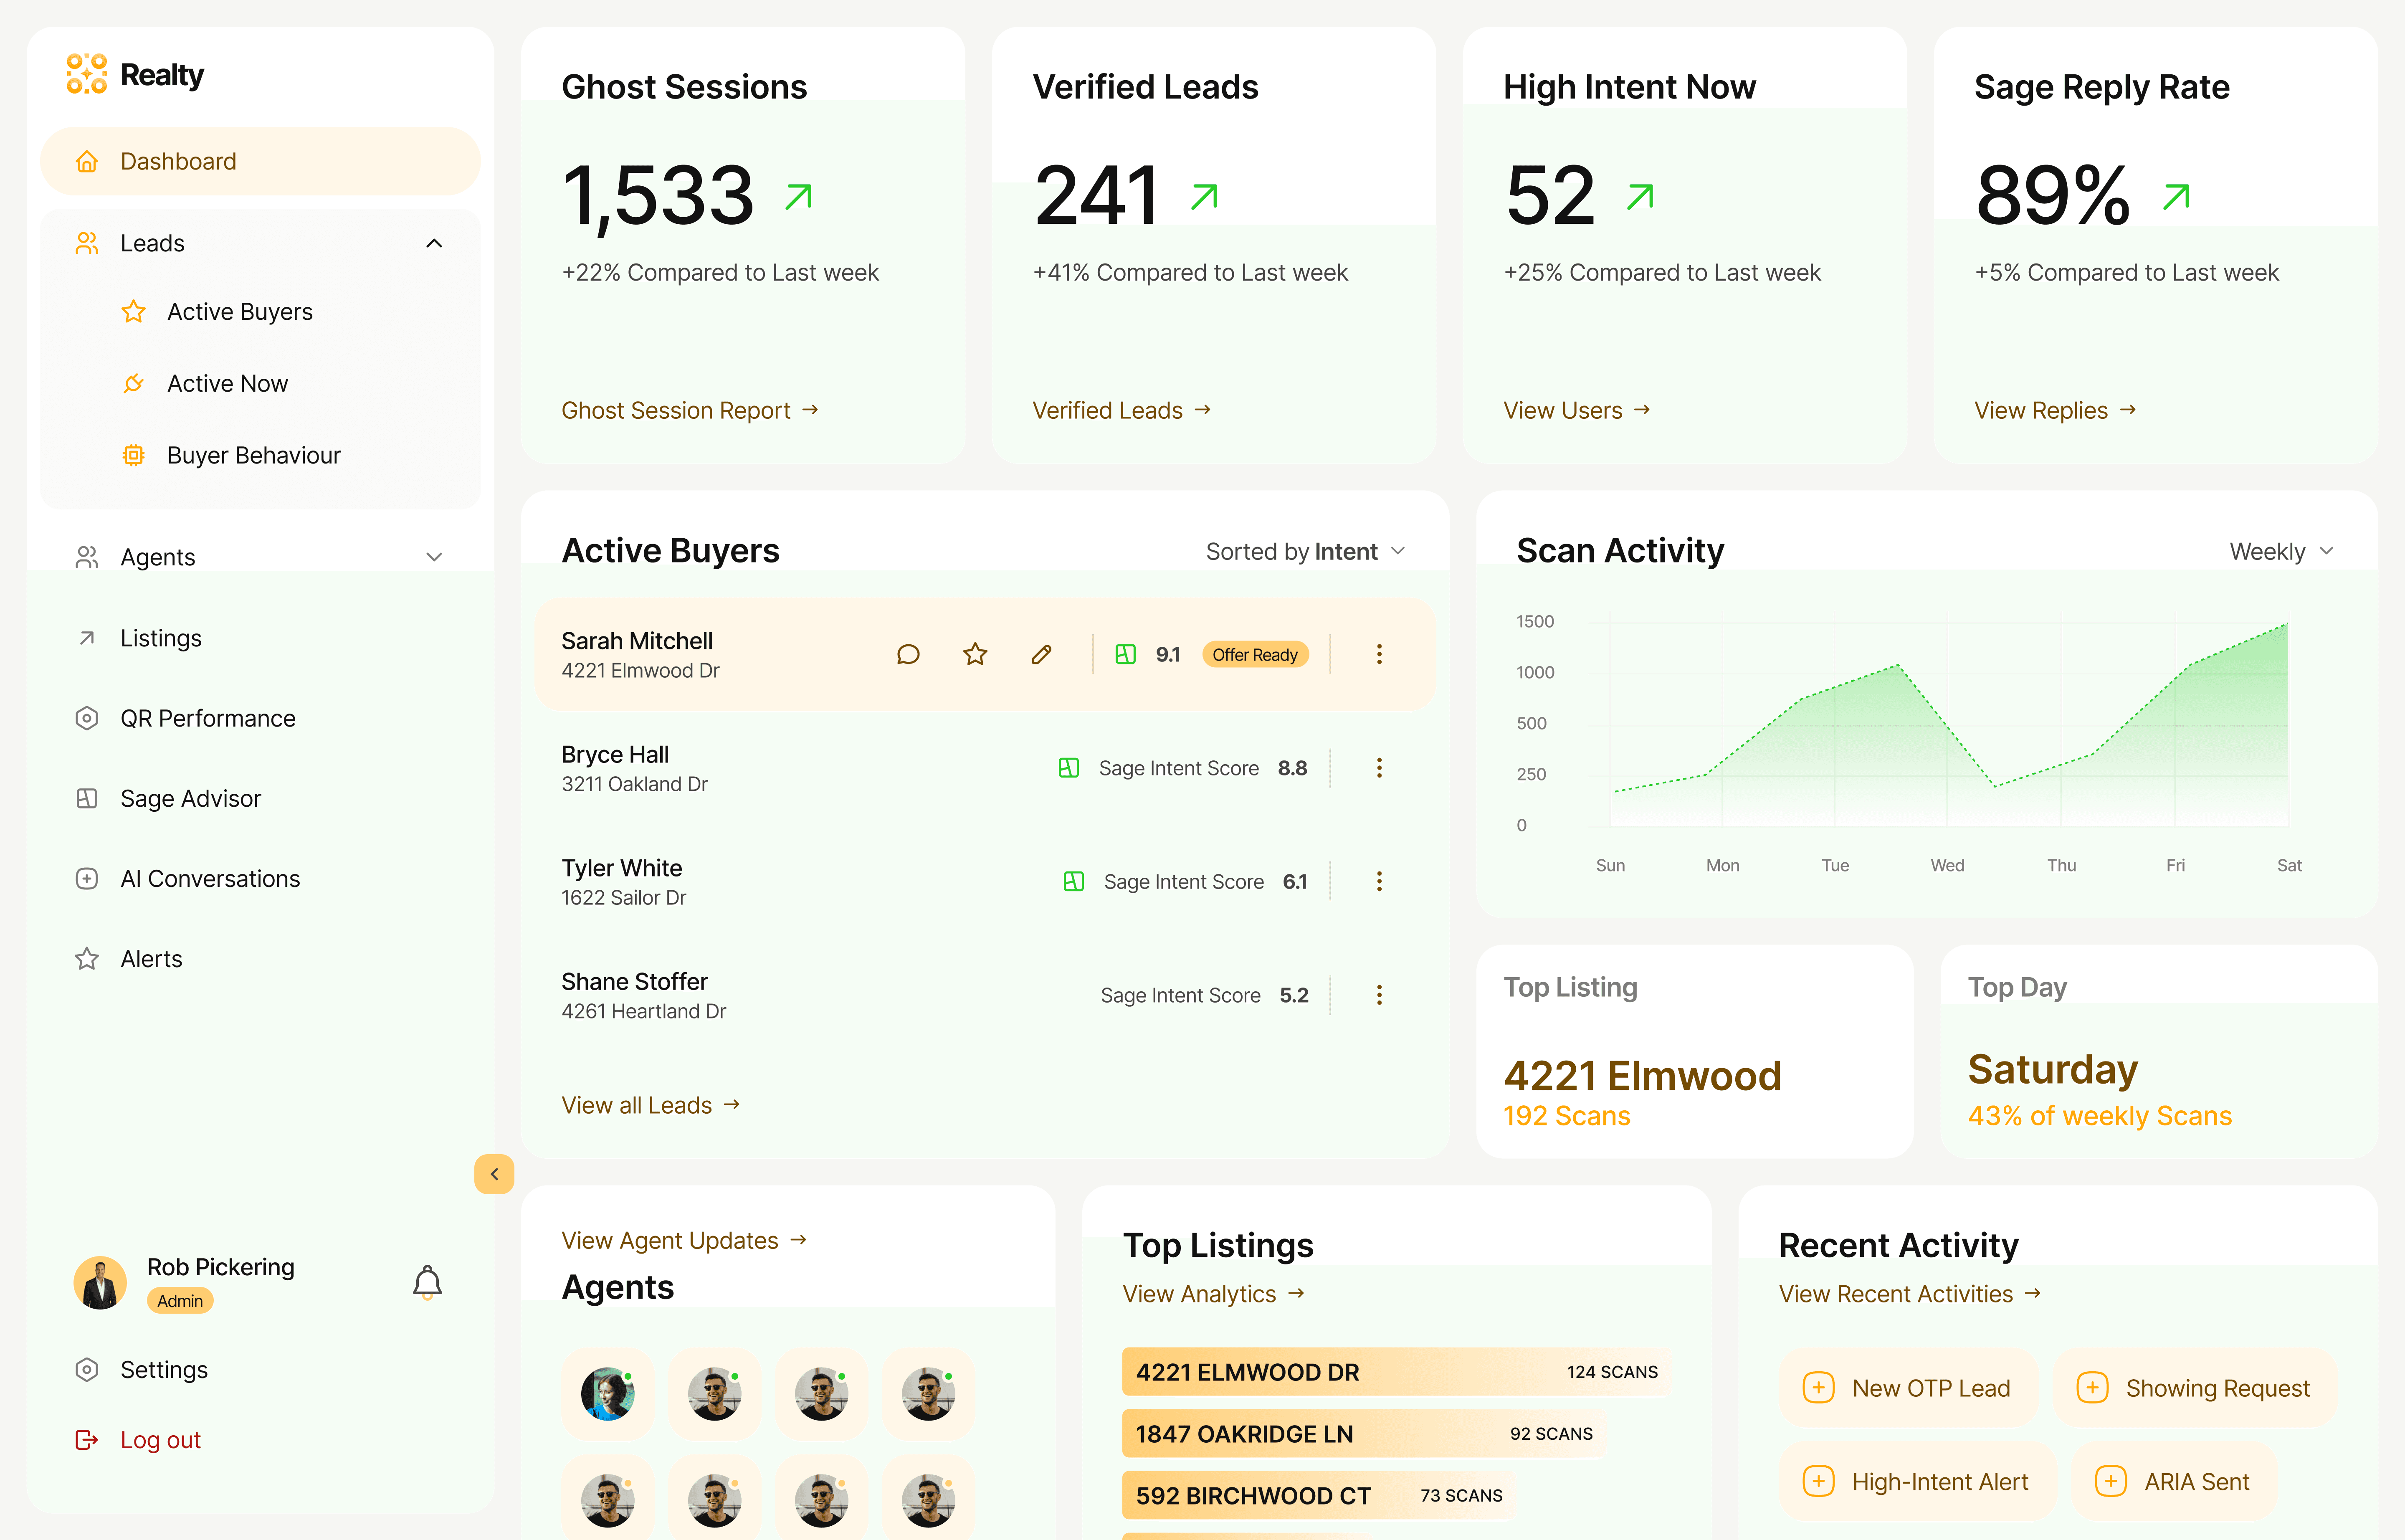This screenshot has width=2405, height=1540.
Task: Collapse the Leads section in the sidebar
Action: pyautogui.click(x=433, y=242)
